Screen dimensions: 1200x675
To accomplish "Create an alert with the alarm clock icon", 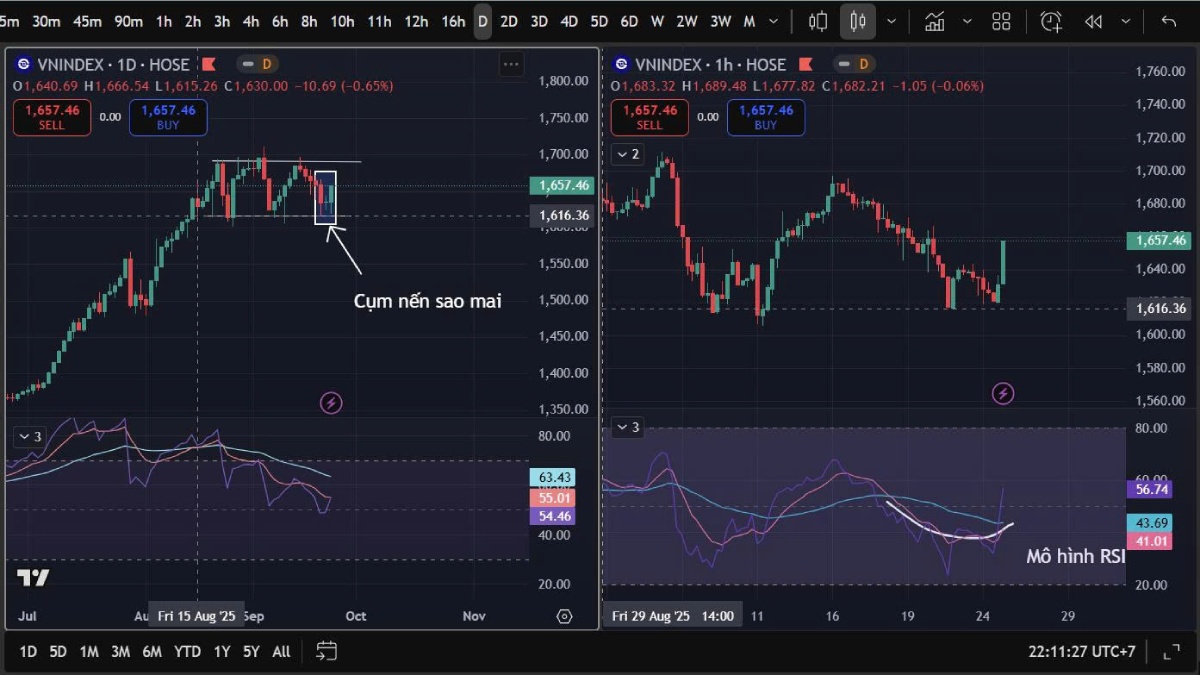I will point(1051,21).
